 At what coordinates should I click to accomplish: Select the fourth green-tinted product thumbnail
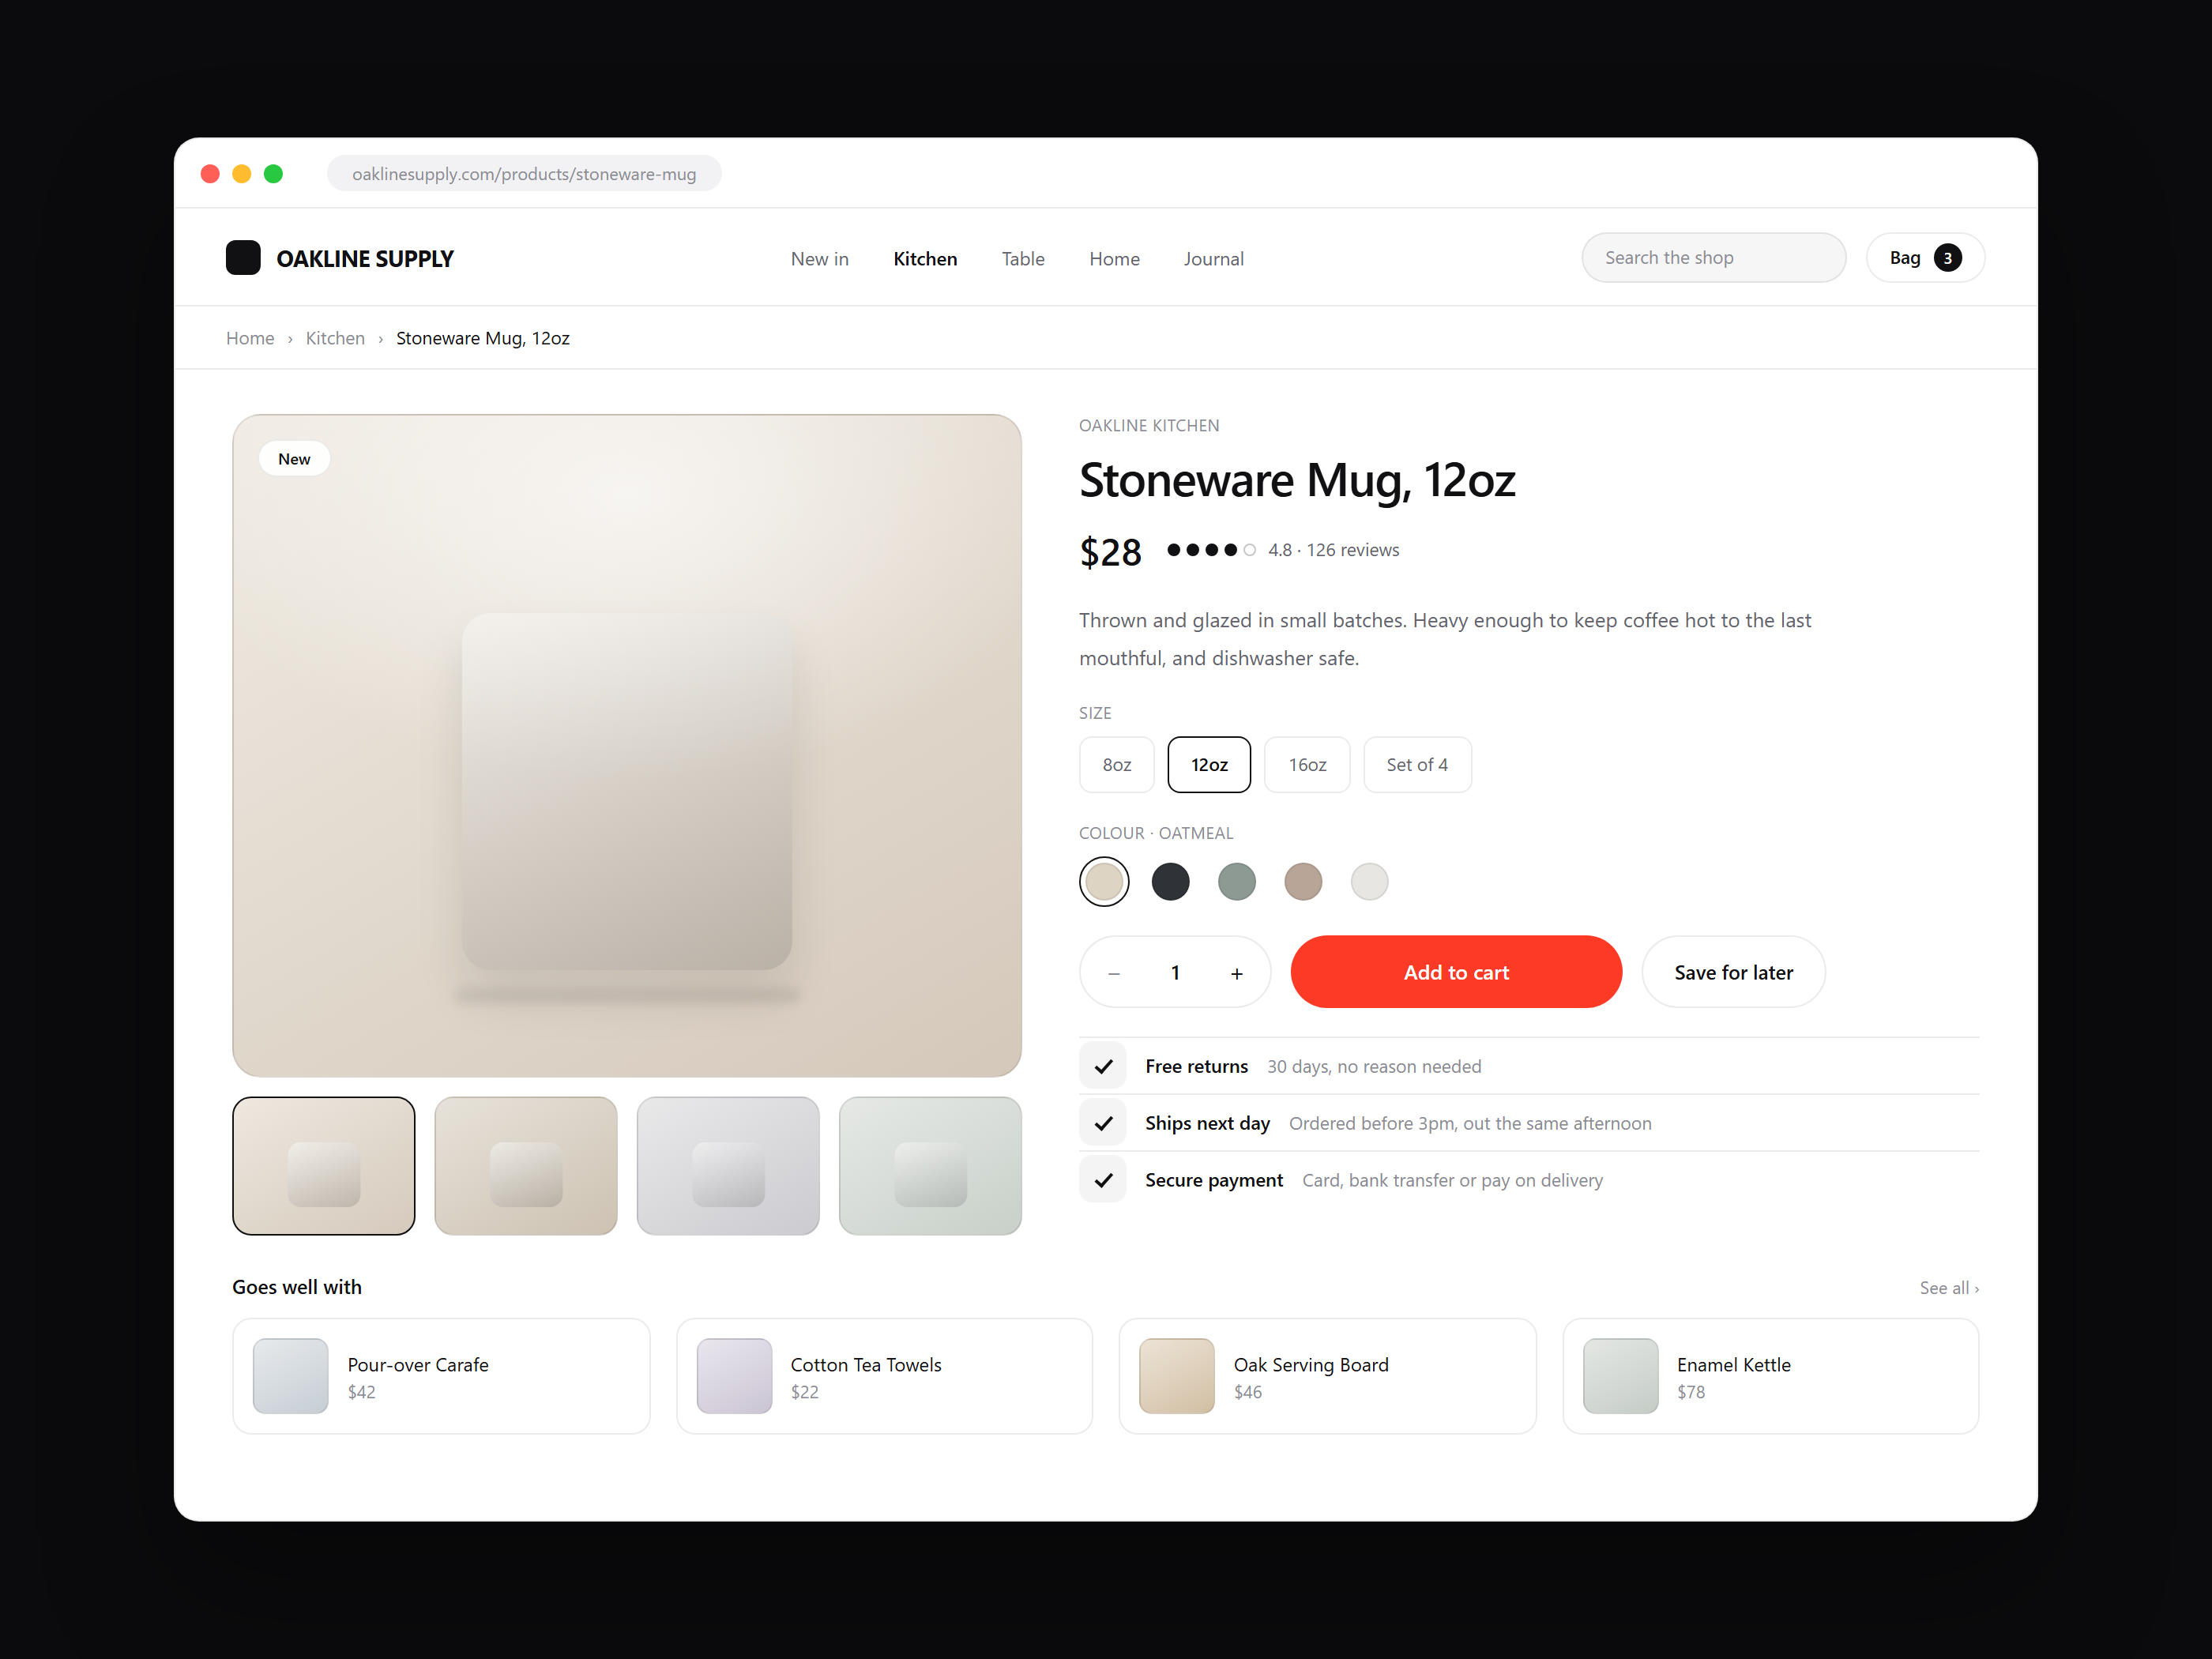[x=930, y=1166]
